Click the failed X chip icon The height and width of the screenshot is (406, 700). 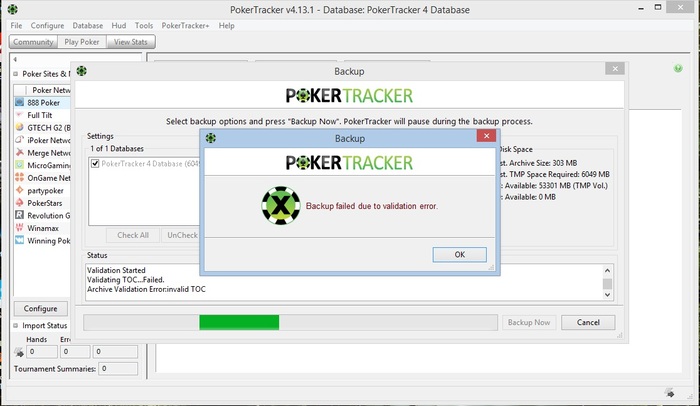281,205
